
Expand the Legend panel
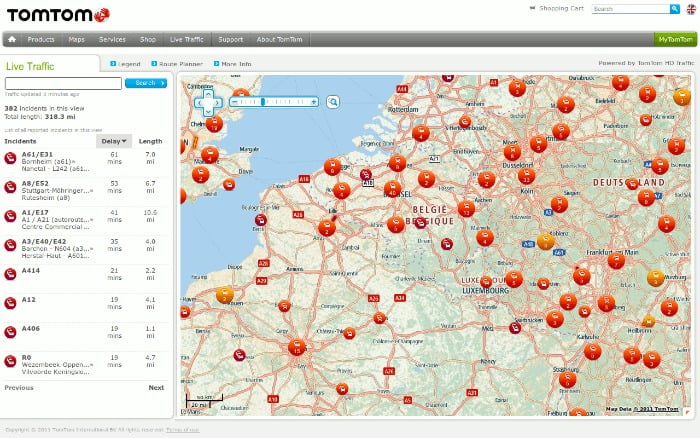pyautogui.click(x=125, y=64)
